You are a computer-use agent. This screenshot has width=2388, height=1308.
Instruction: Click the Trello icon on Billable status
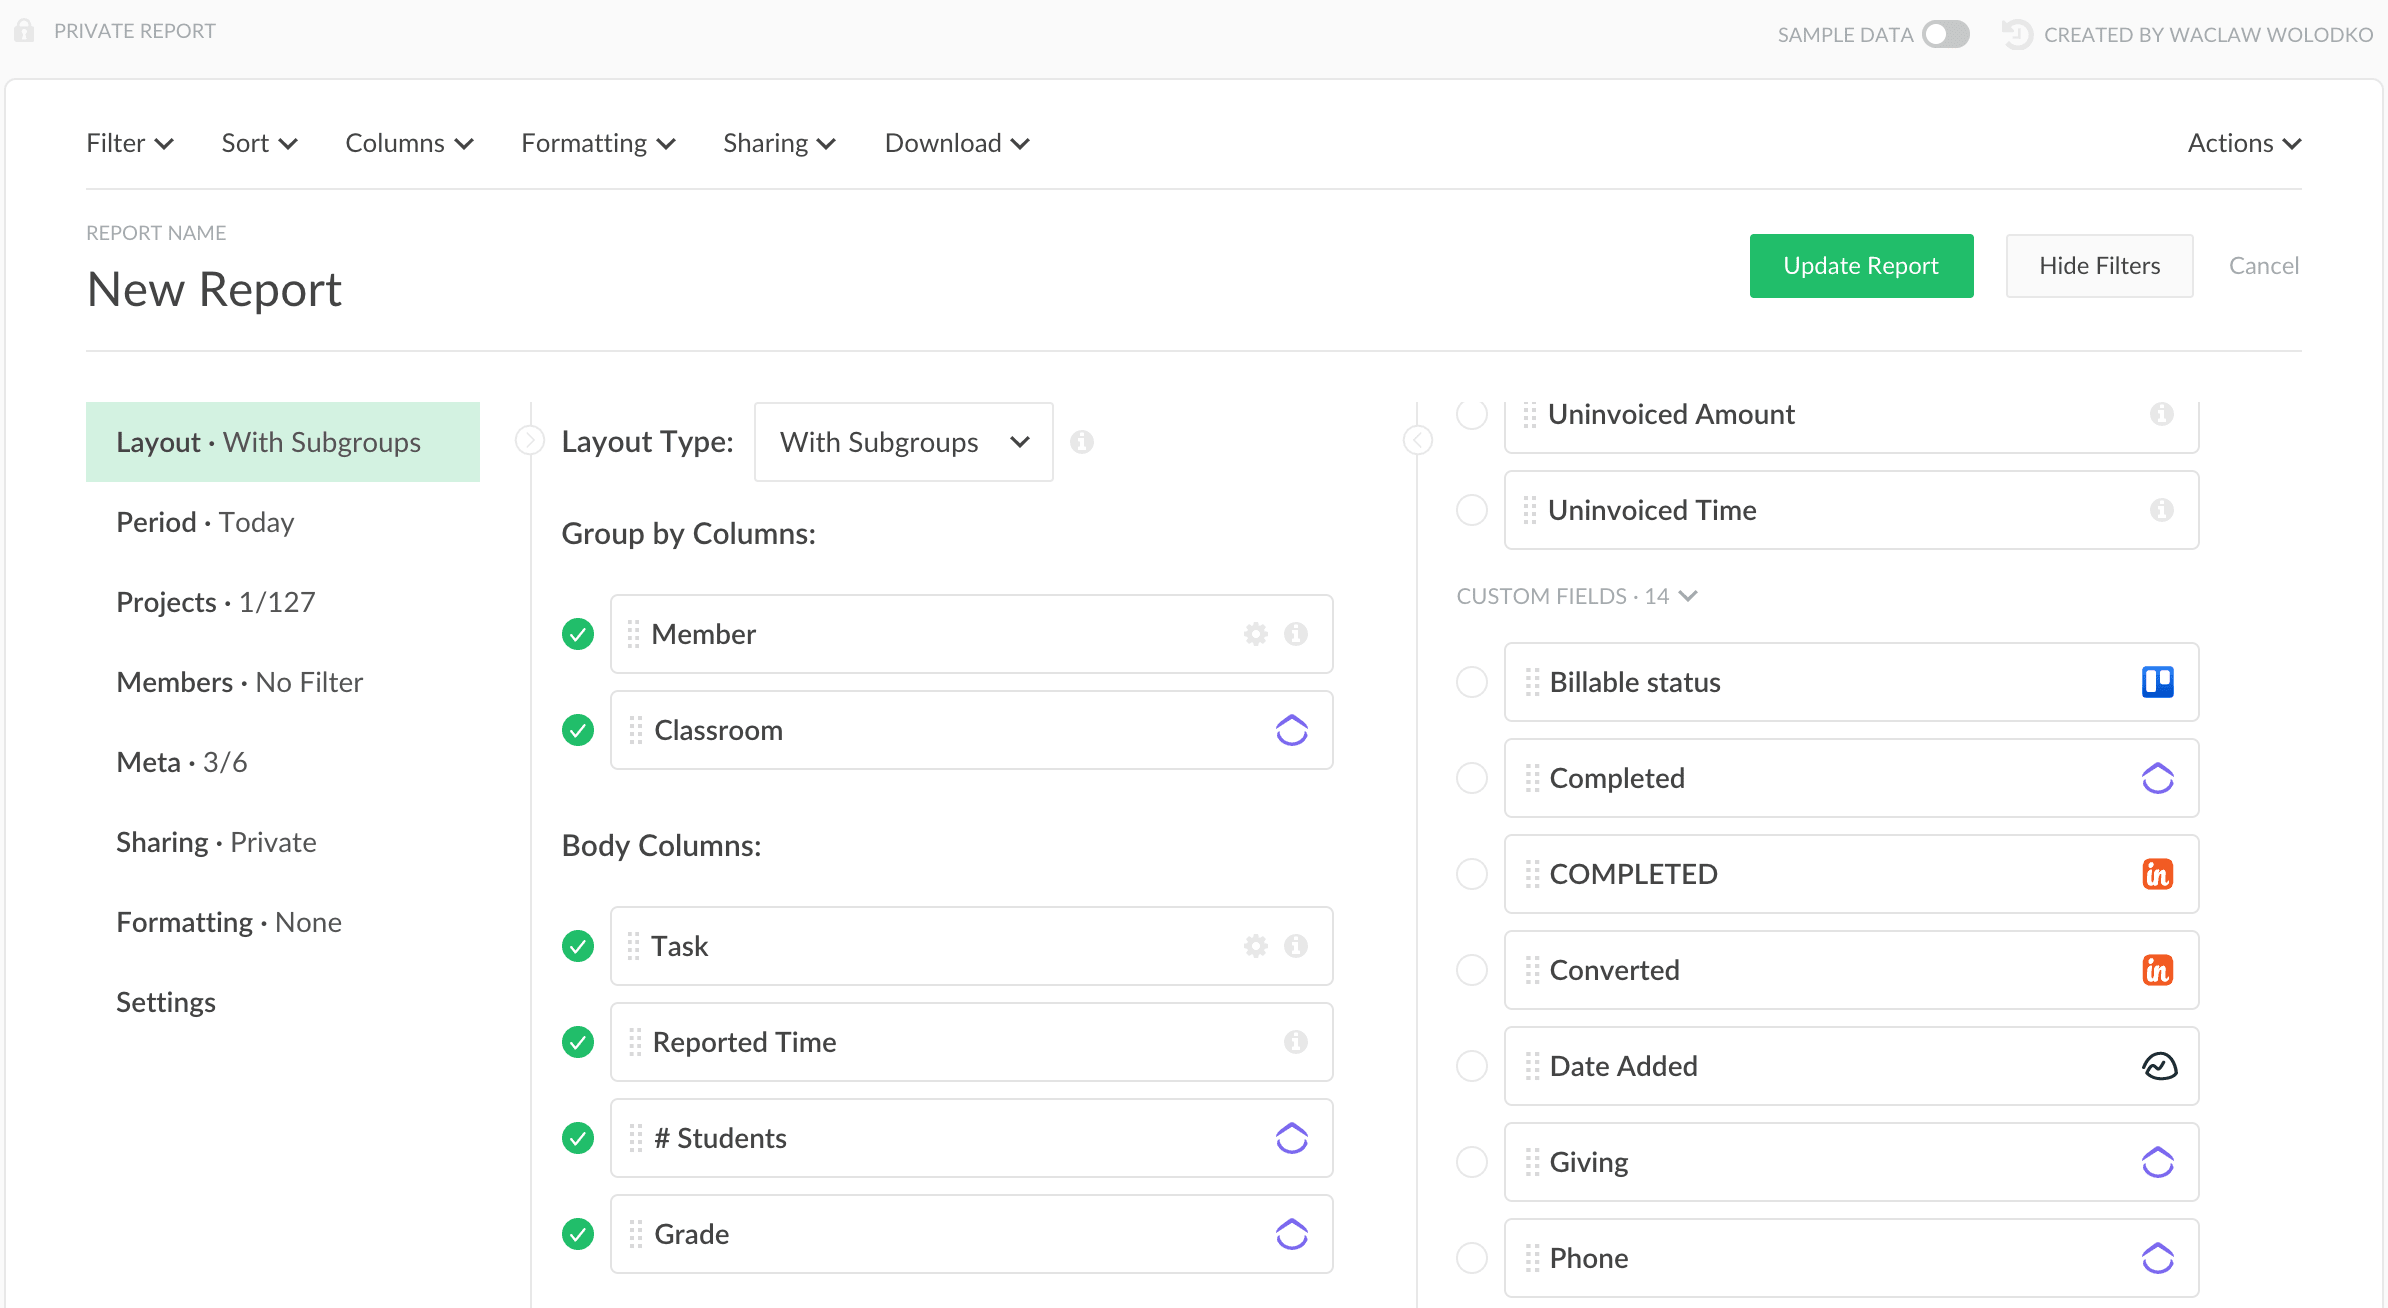click(2159, 682)
